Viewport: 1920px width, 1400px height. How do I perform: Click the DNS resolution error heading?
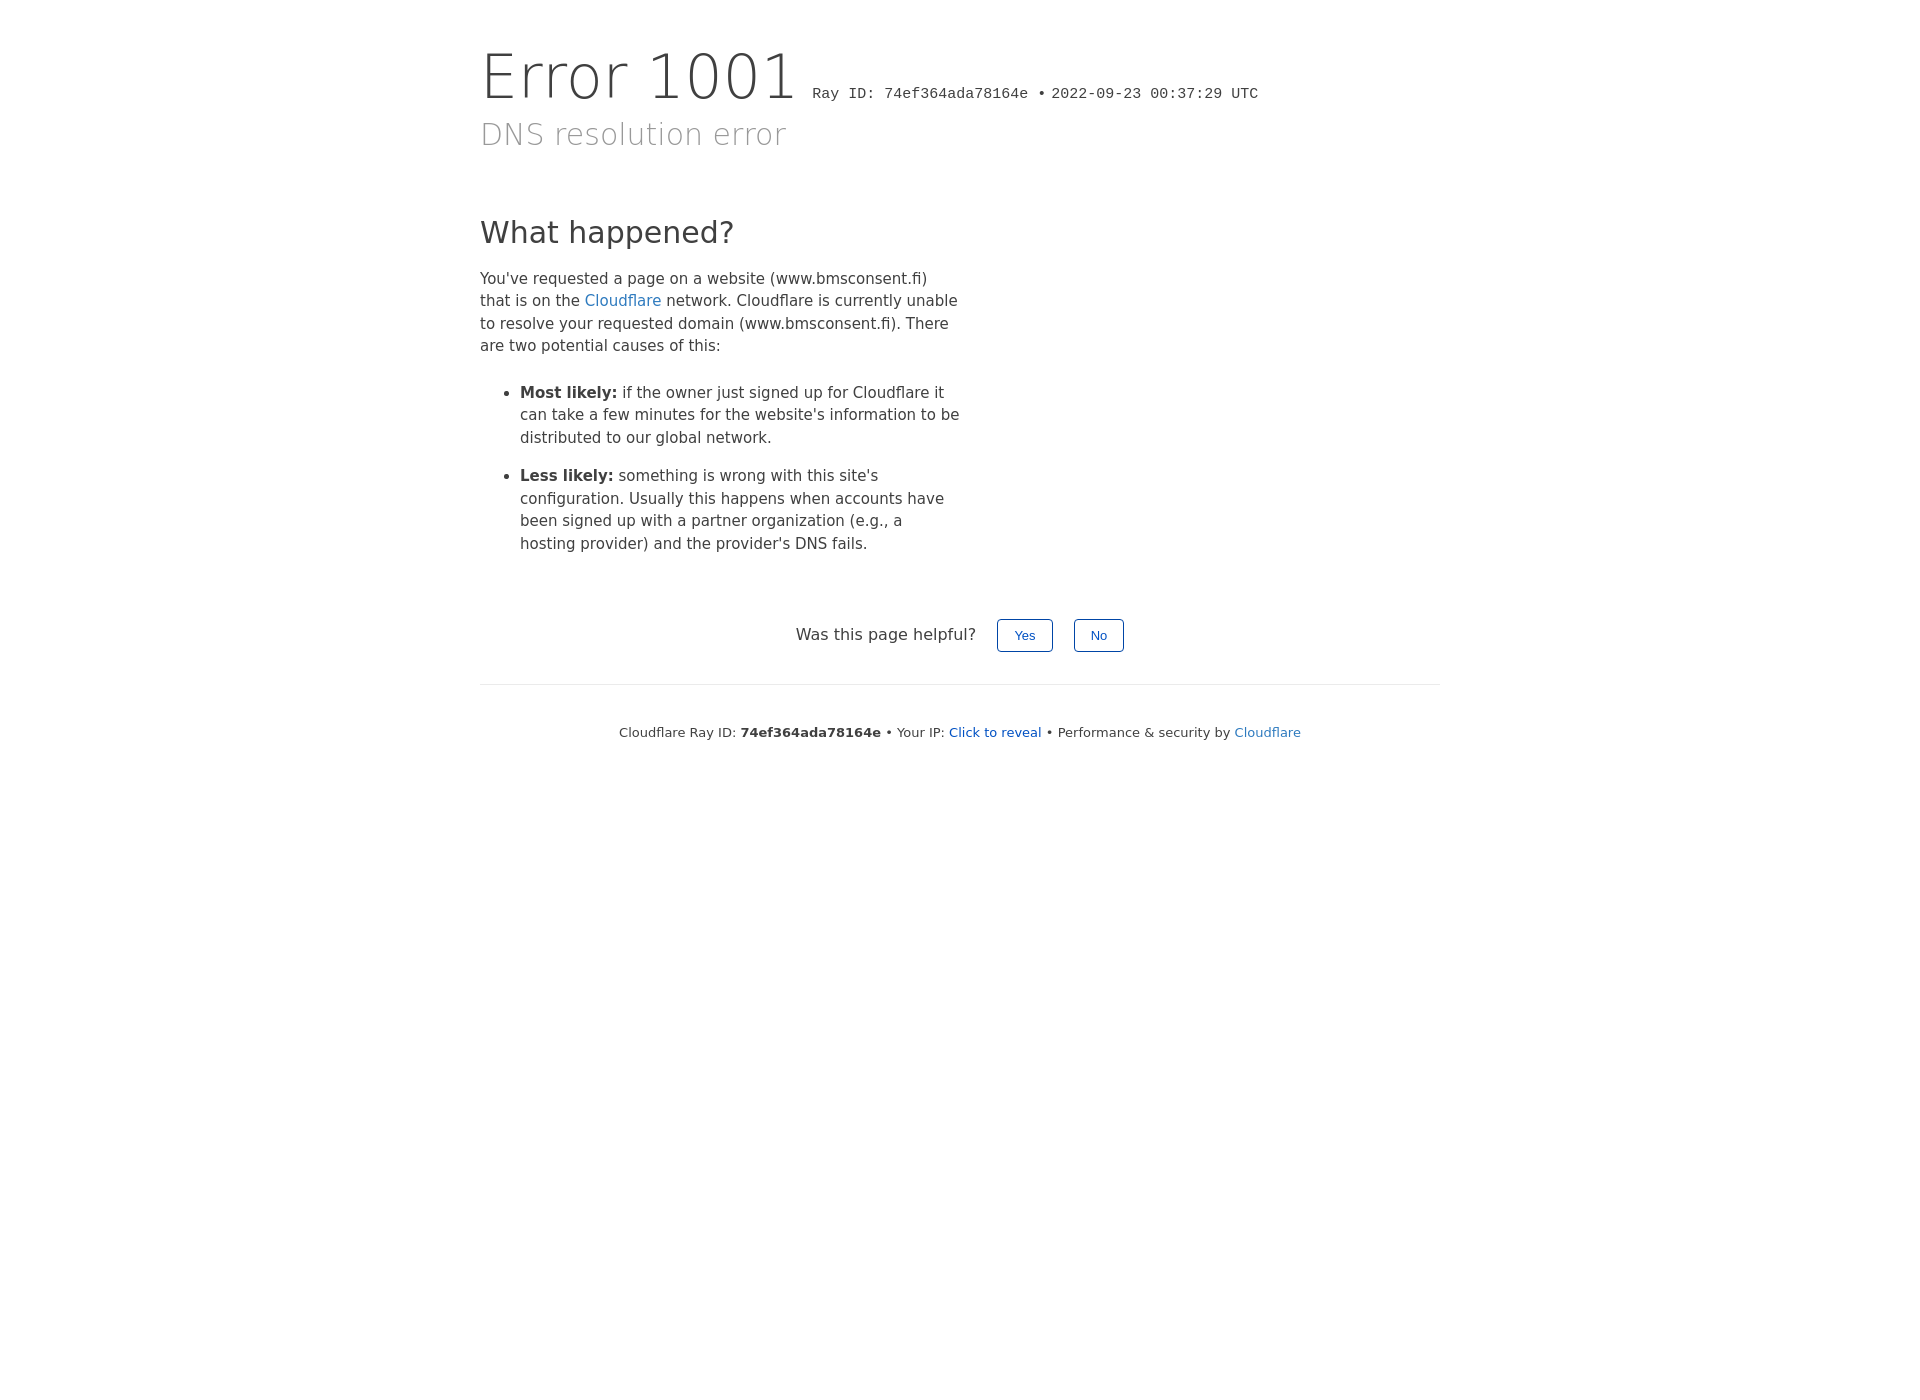click(632, 134)
